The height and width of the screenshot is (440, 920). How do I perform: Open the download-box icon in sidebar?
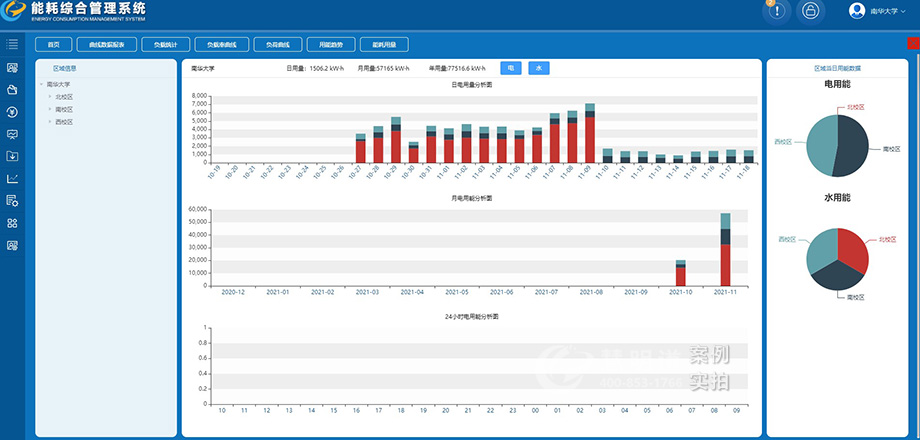click(12, 156)
